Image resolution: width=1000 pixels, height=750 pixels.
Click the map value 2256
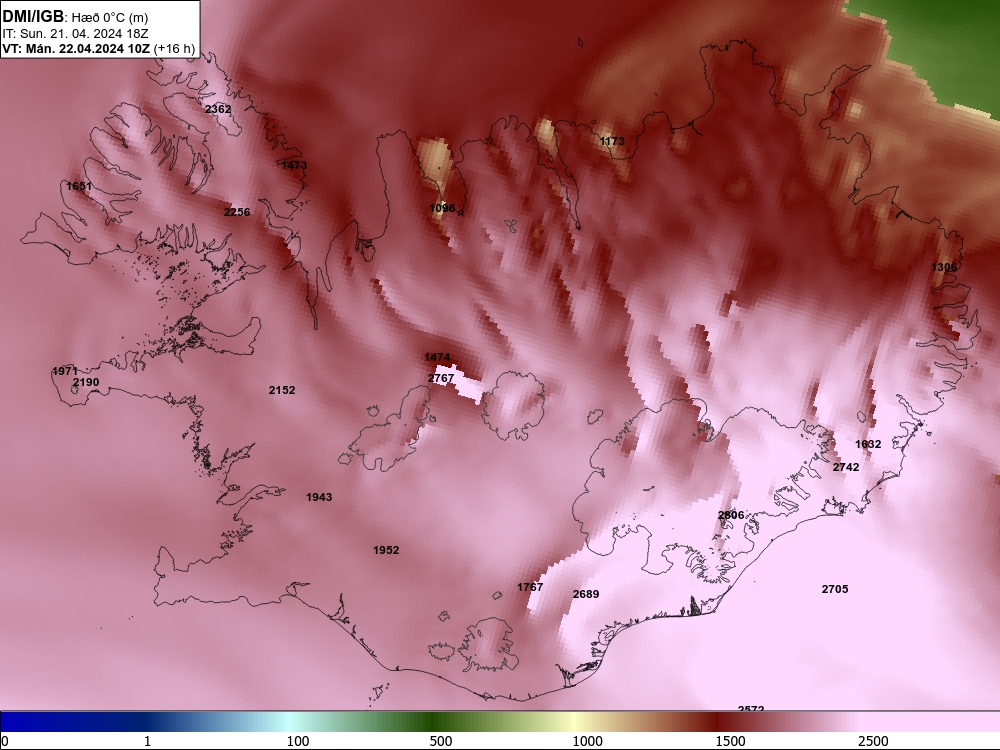pyautogui.click(x=237, y=212)
